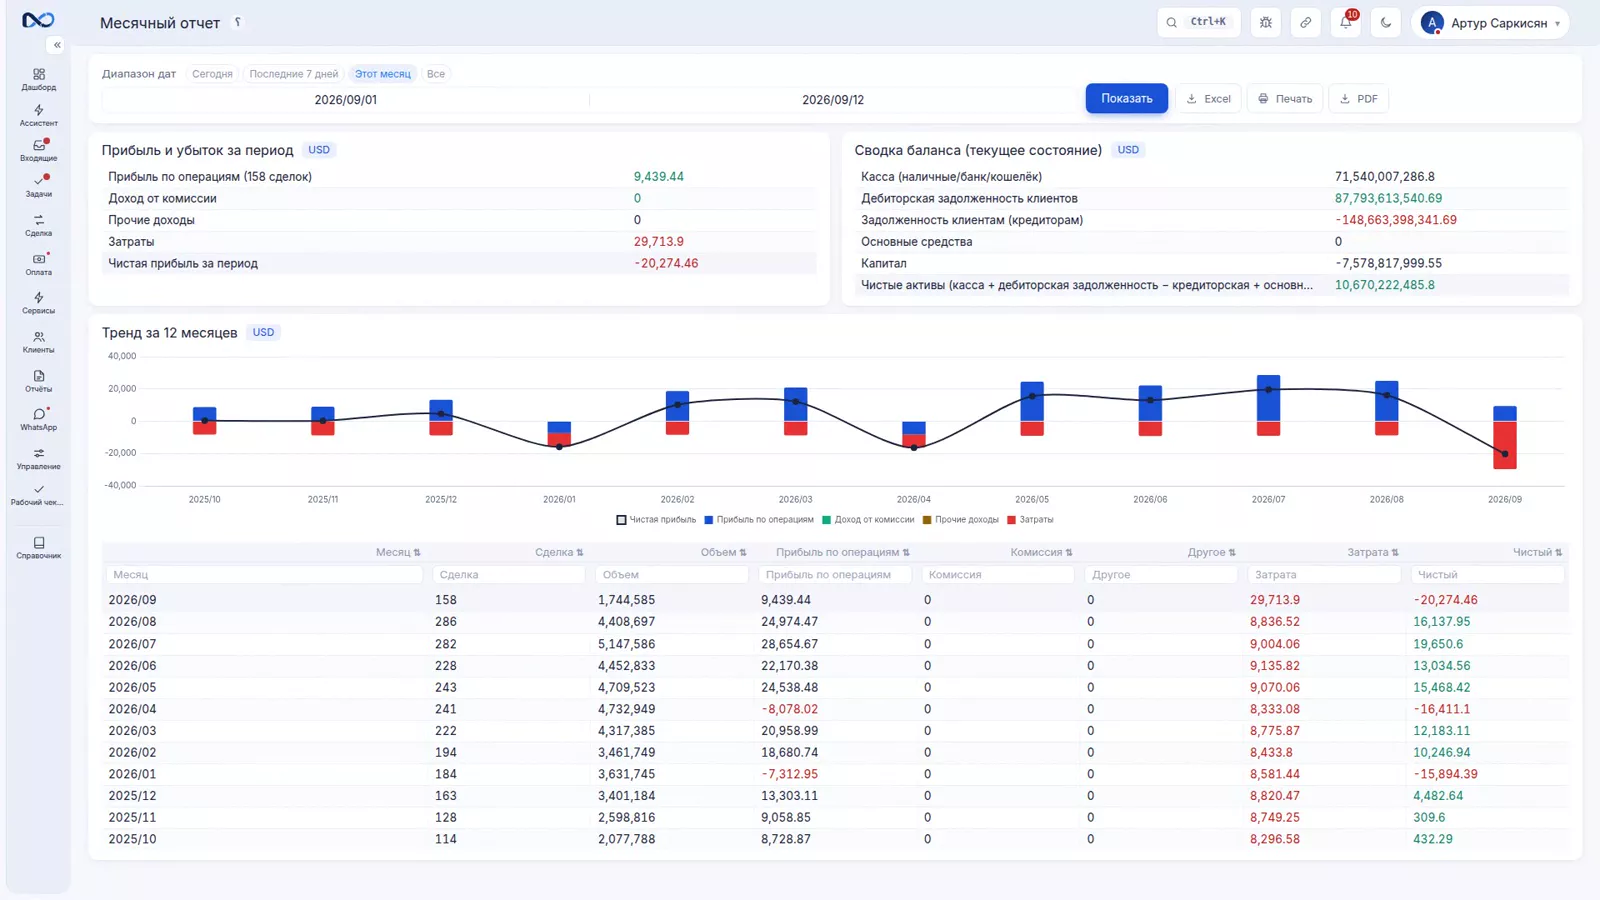Open the Артур Саркисян user dropdown
1600x900 pixels.
(x=1490, y=22)
